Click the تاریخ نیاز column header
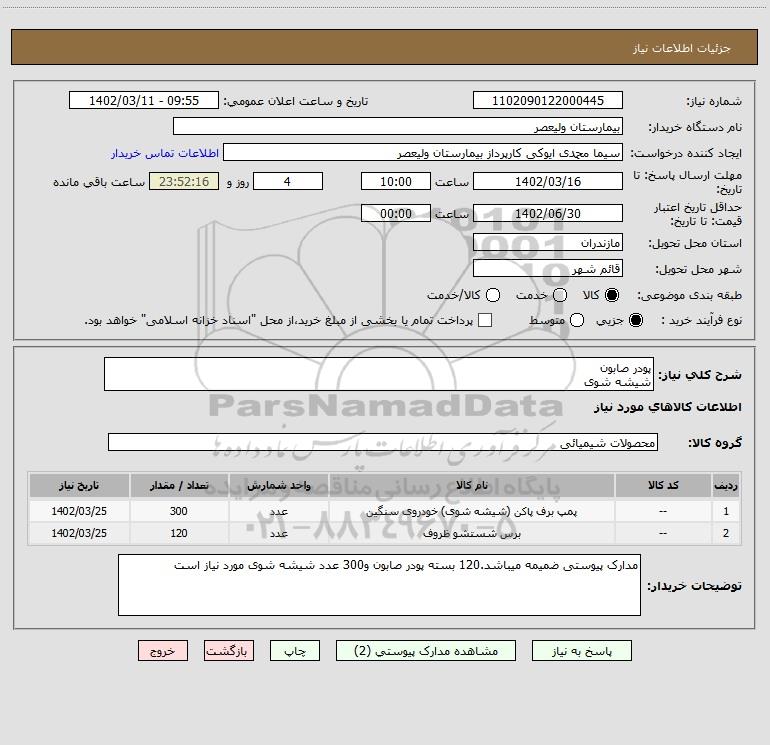 [79, 485]
